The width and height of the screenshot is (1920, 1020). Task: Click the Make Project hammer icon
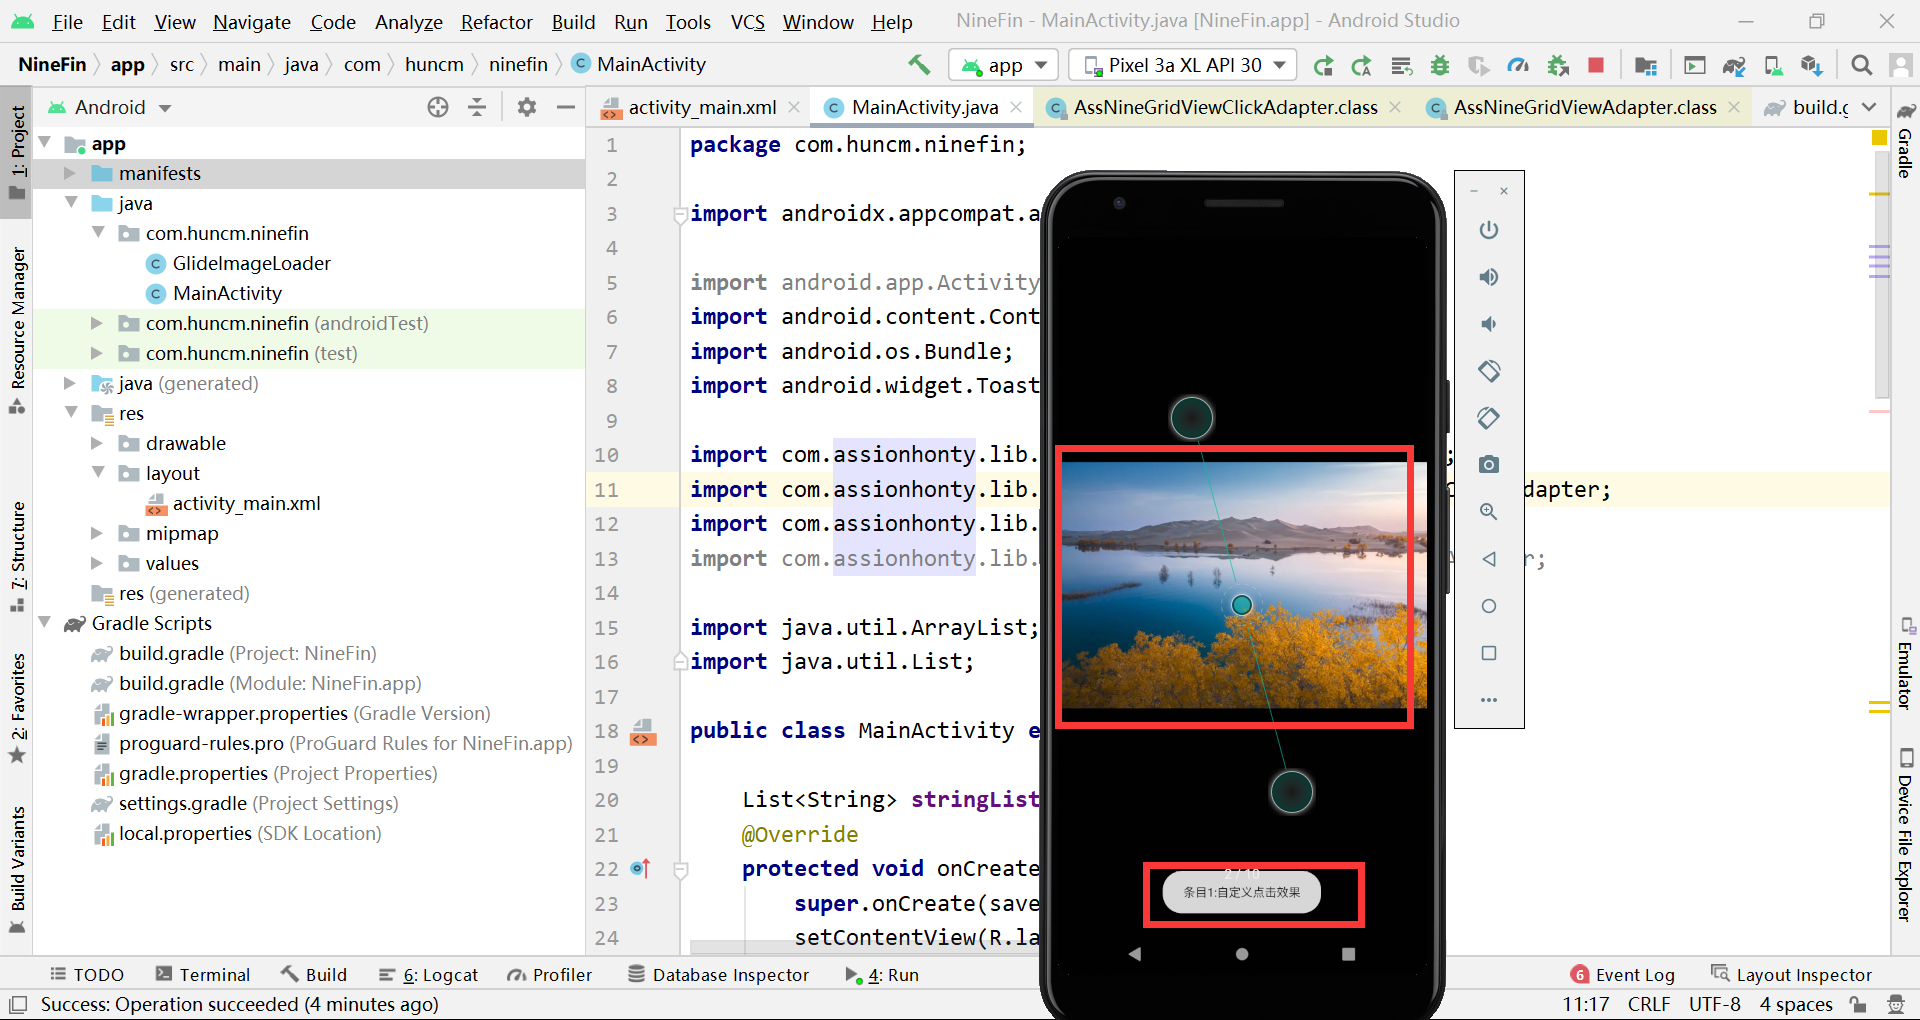[x=918, y=65]
